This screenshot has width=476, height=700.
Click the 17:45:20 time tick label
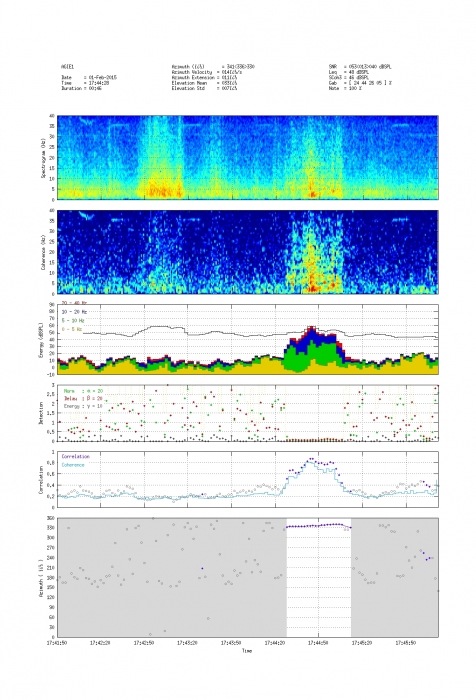(x=362, y=643)
